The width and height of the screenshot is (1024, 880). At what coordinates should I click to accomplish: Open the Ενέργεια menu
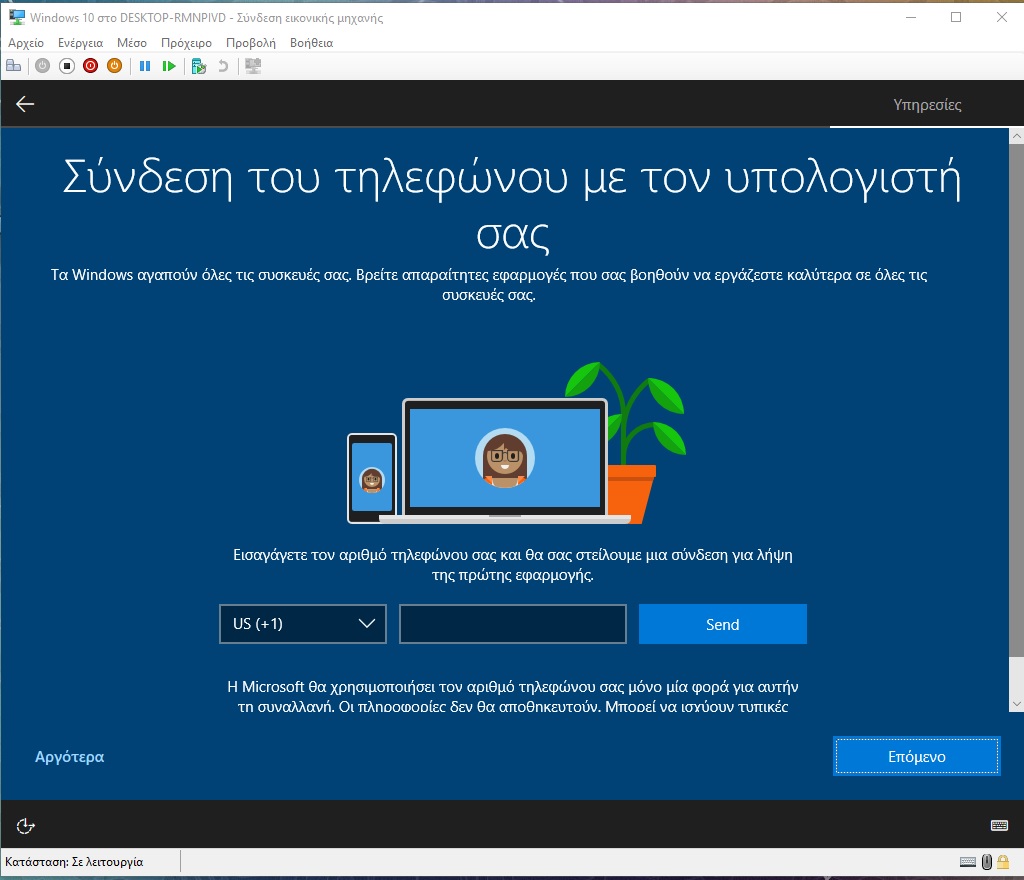click(80, 43)
